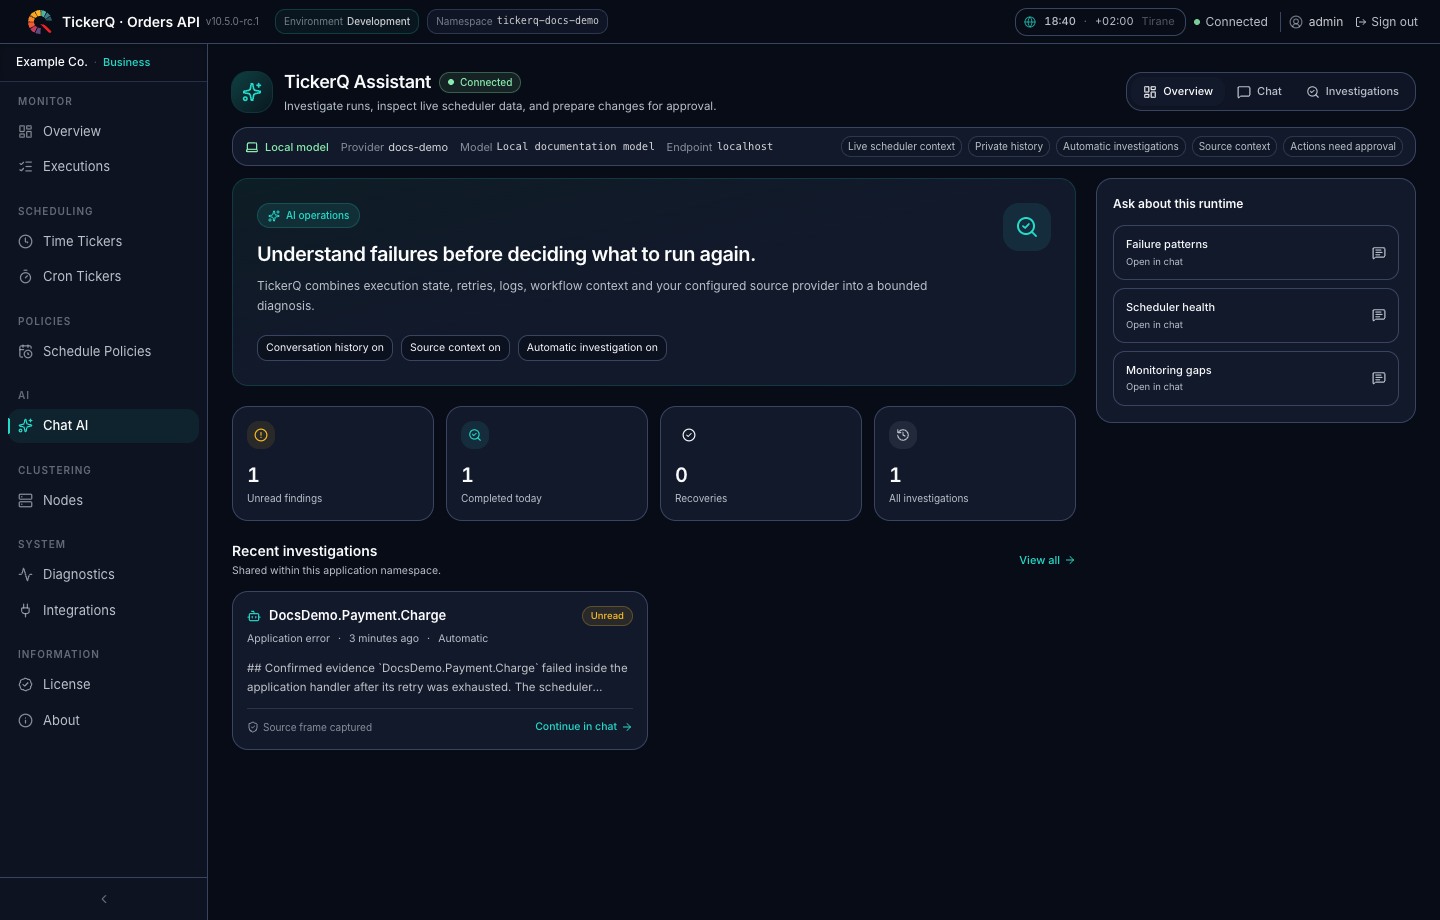The width and height of the screenshot is (1440, 920).
Task: Open License information page
Action: click(103, 684)
